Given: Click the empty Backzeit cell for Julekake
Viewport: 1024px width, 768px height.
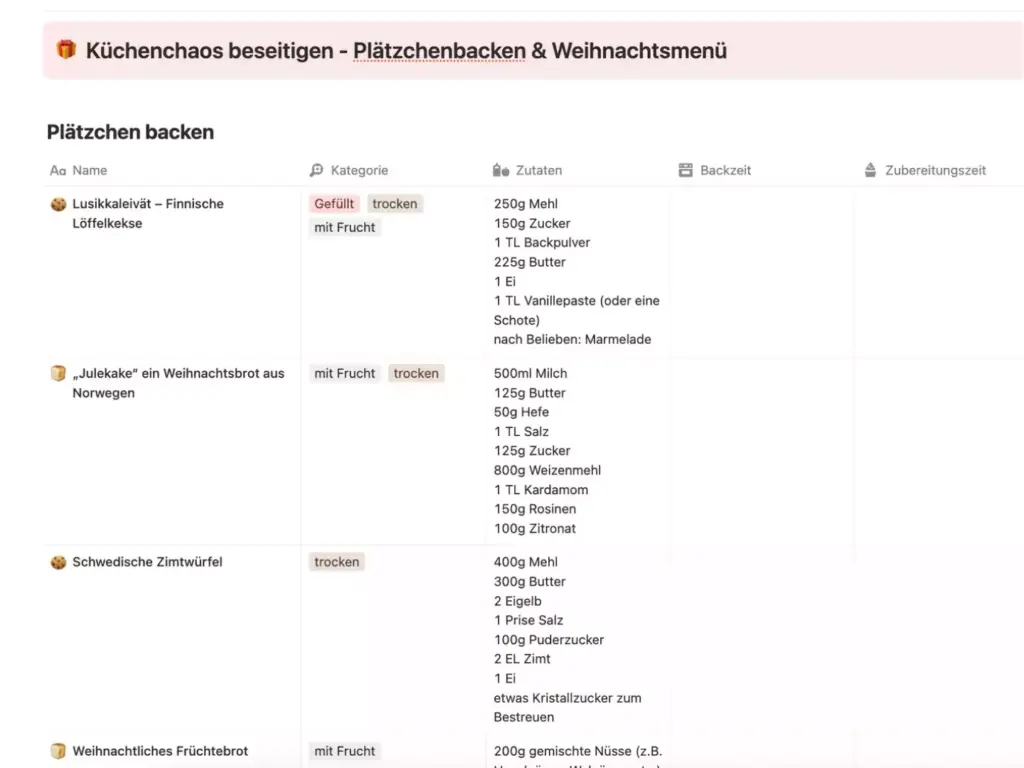Looking at the screenshot, I should point(760,450).
